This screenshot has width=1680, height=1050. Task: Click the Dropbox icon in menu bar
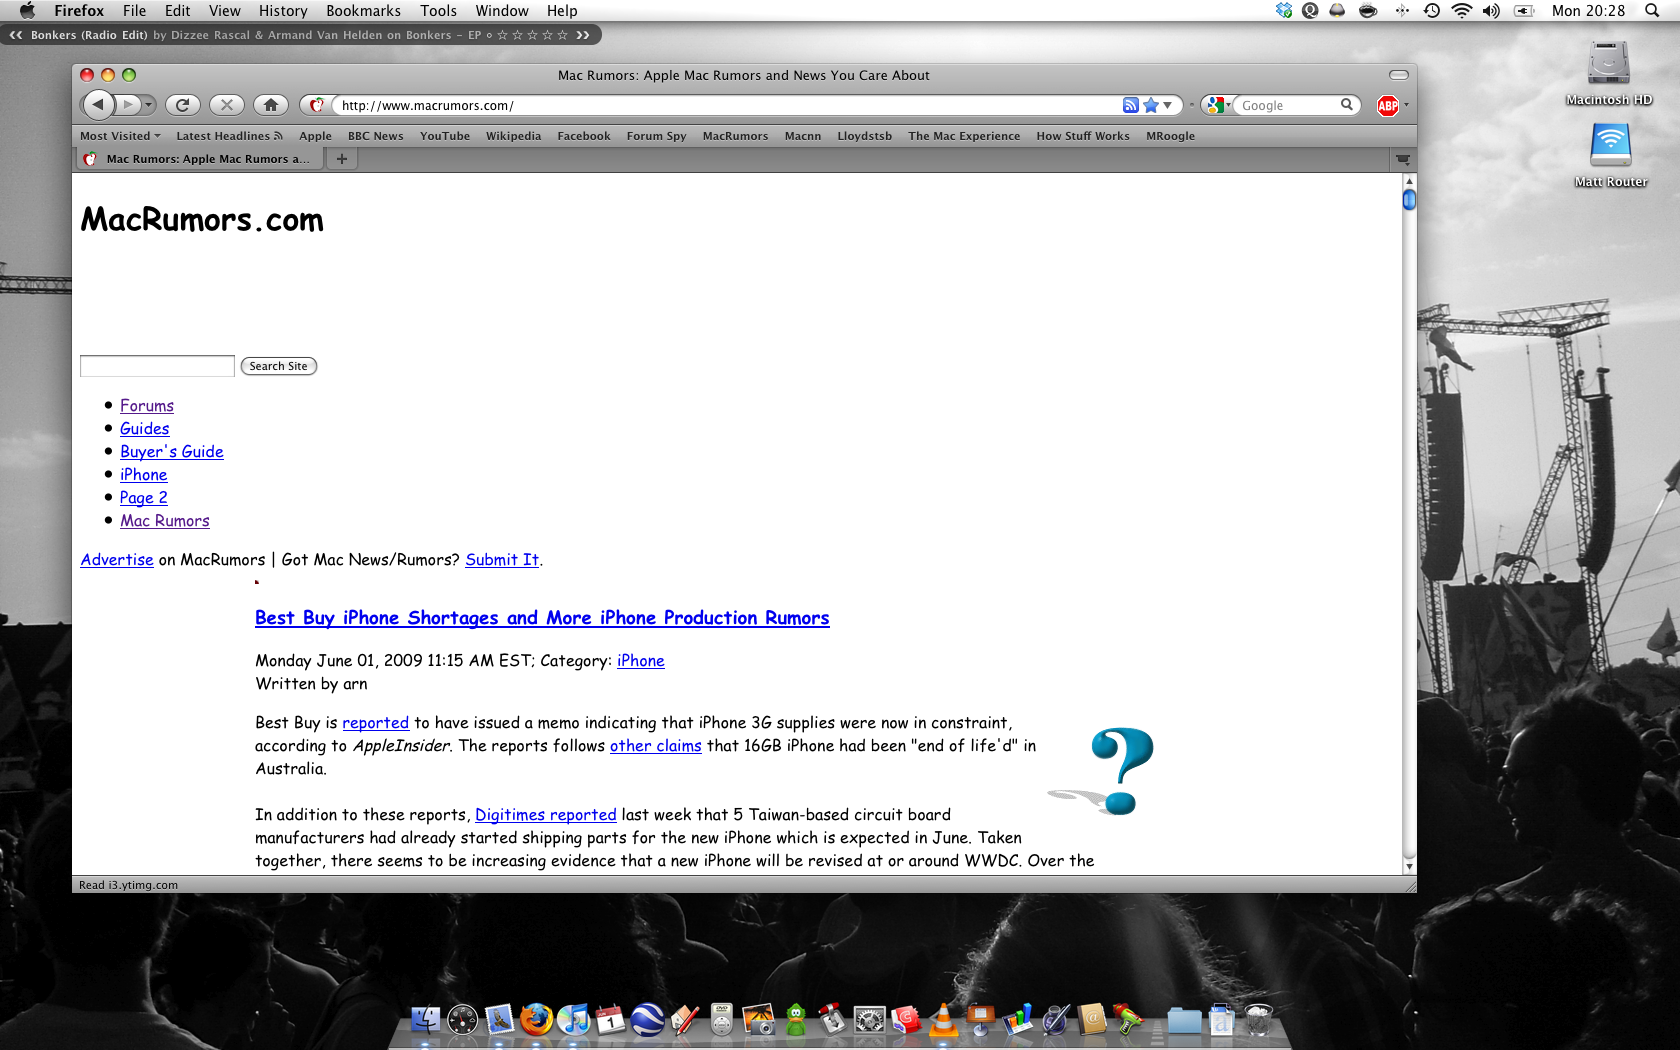[1284, 10]
